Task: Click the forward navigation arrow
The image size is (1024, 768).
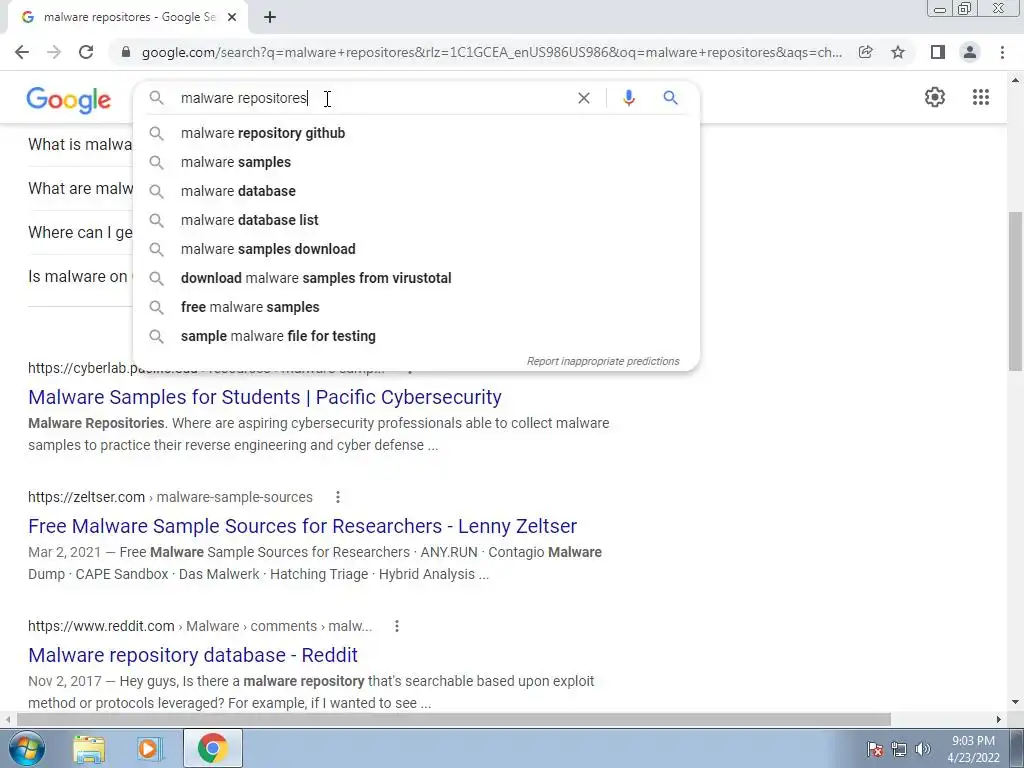Action: point(54,52)
